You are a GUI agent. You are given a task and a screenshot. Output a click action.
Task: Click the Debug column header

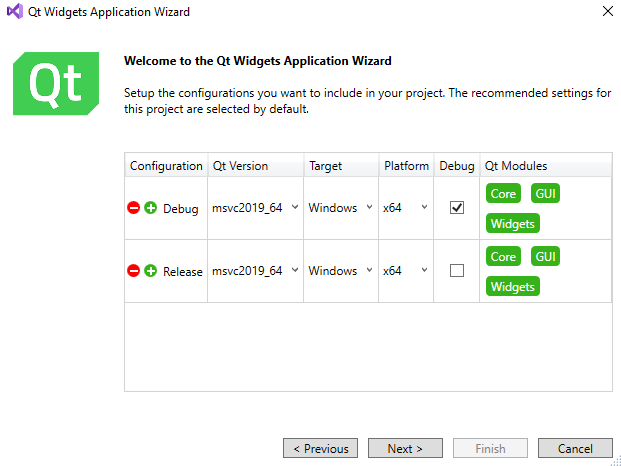coord(457,165)
